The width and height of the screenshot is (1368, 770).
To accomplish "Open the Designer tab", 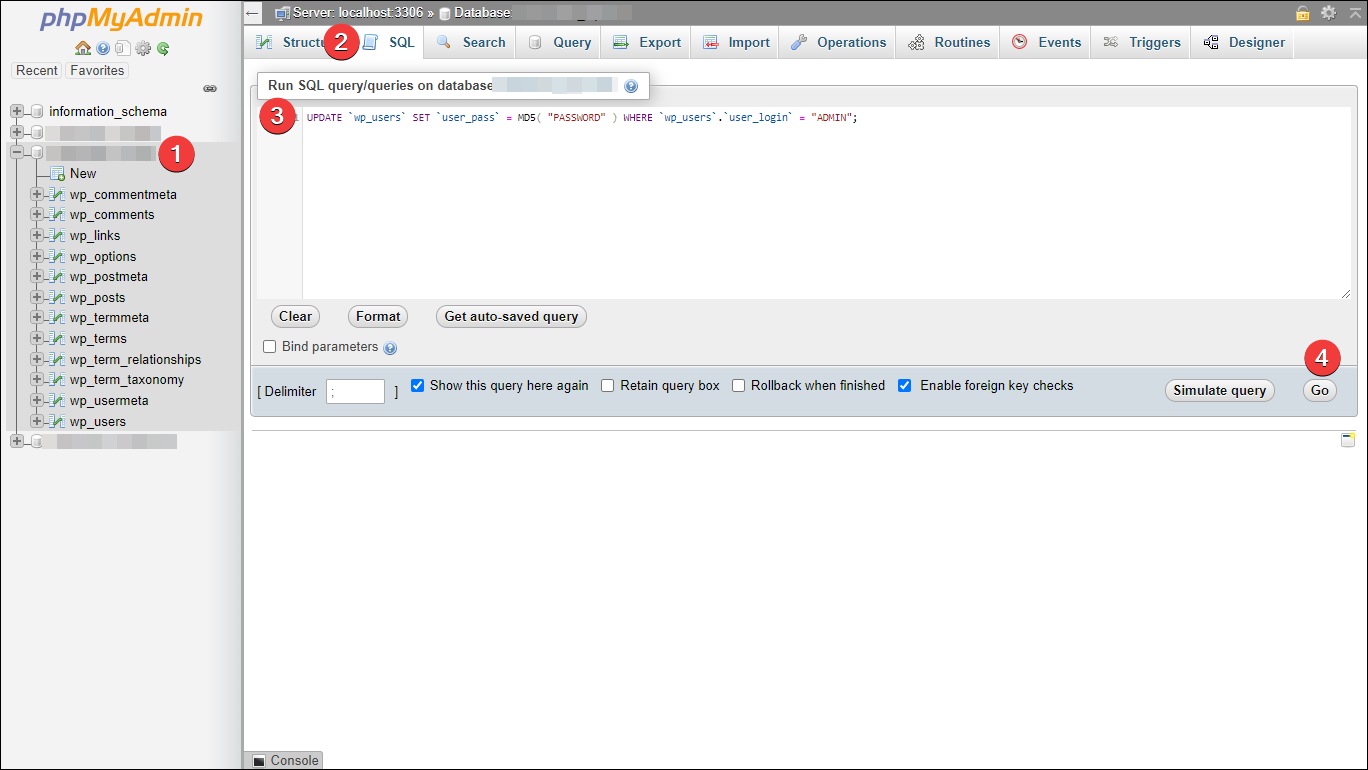I will (x=1243, y=42).
